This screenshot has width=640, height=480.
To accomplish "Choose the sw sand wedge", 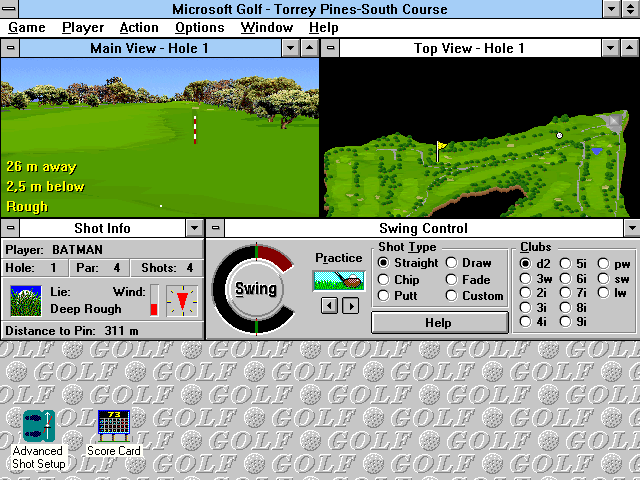I will pos(613,279).
